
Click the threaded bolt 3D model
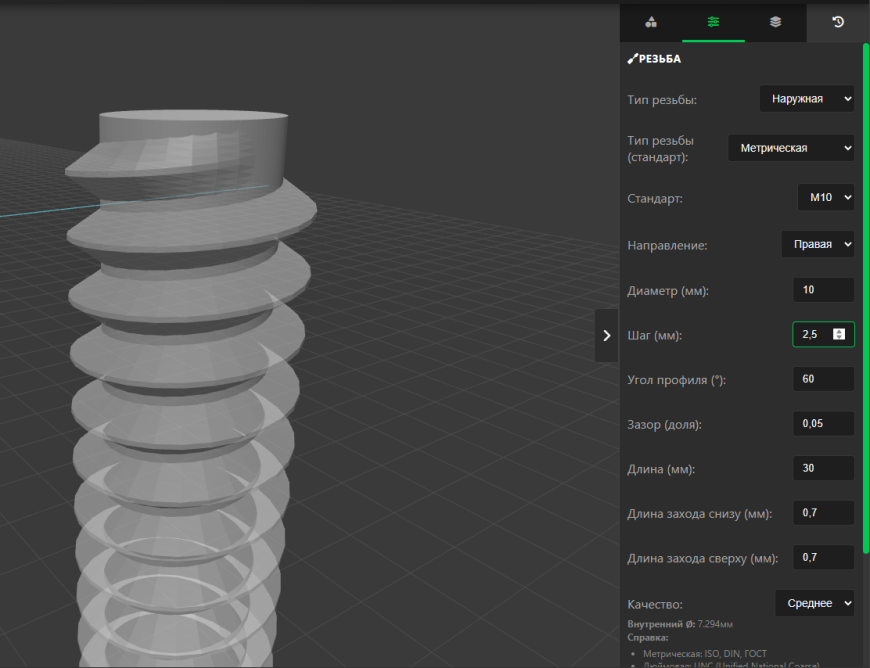[189, 388]
